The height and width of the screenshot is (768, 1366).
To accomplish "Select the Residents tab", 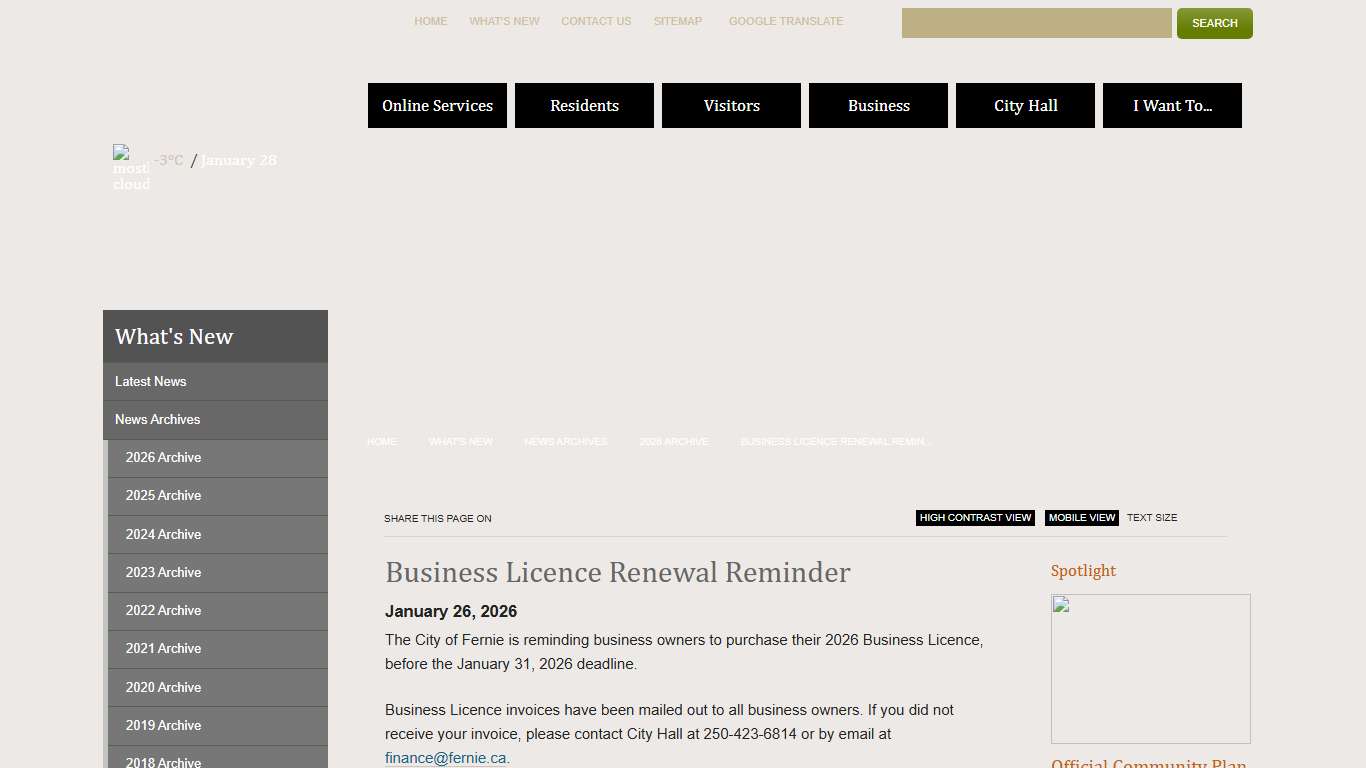I will (584, 105).
